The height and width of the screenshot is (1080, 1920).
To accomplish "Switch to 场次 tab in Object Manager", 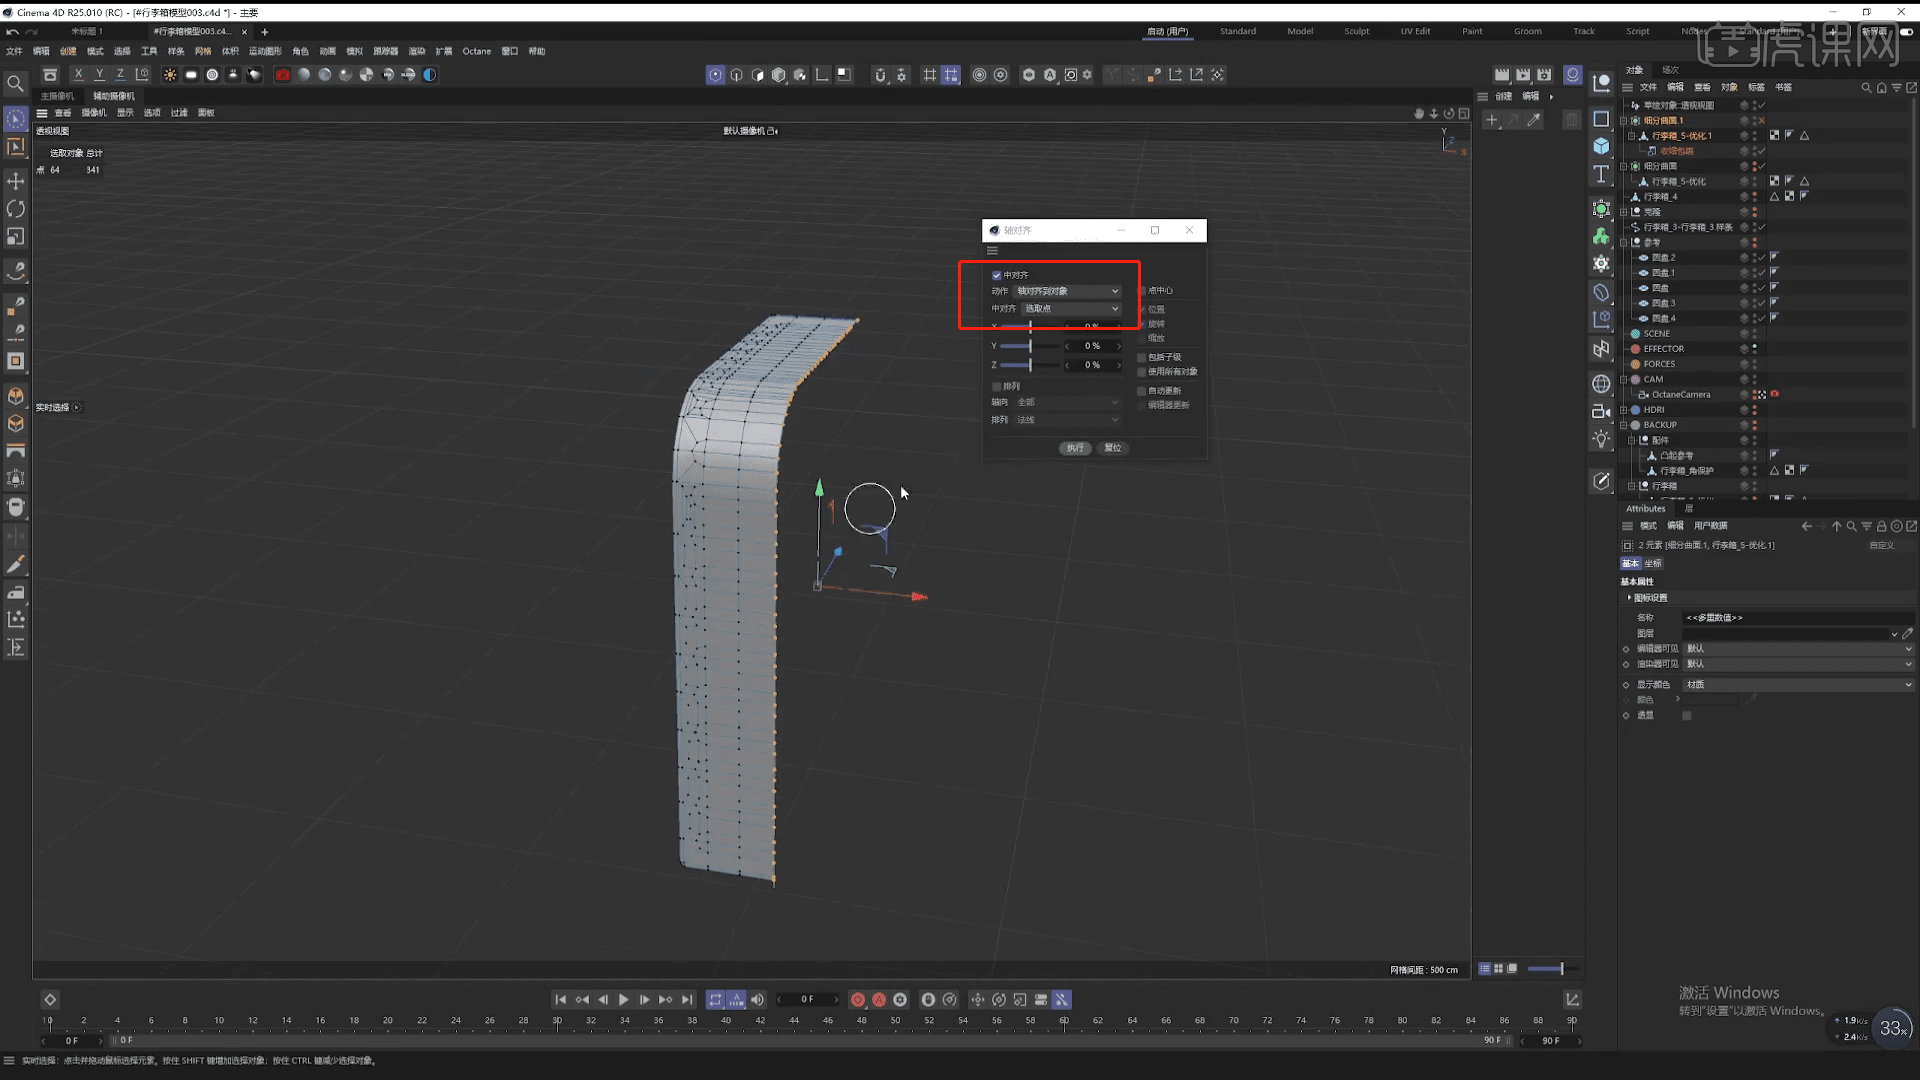I will point(1670,70).
